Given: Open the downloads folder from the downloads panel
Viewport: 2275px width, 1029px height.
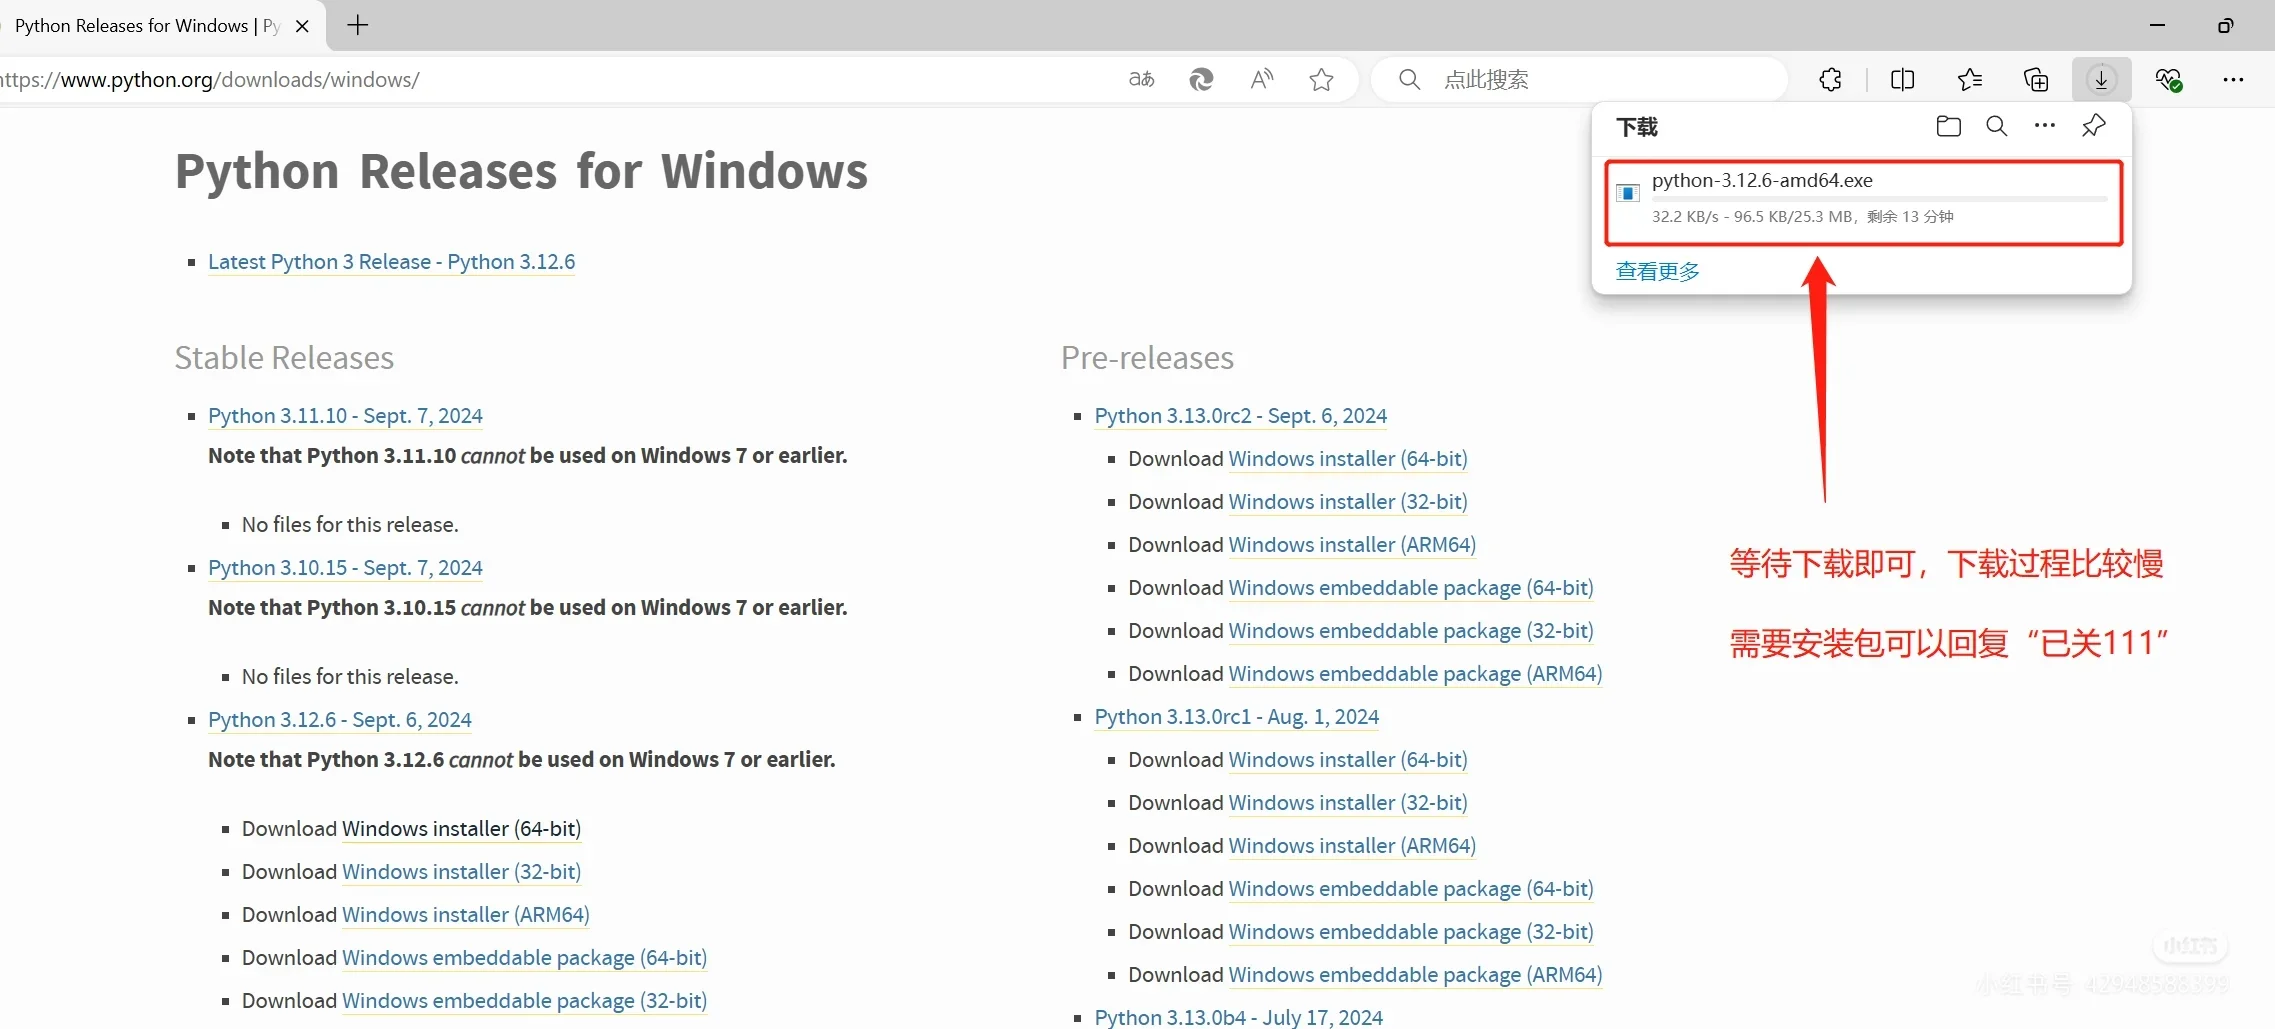Looking at the screenshot, I should point(1948,126).
